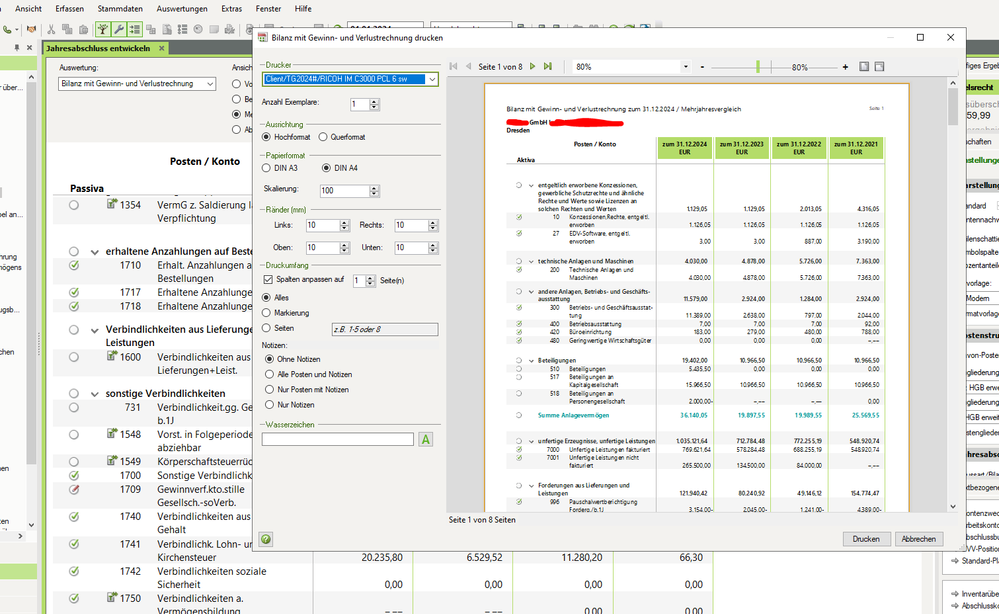The width and height of the screenshot is (999, 614).
Task: Select Markierung print range
Action: tap(266, 313)
